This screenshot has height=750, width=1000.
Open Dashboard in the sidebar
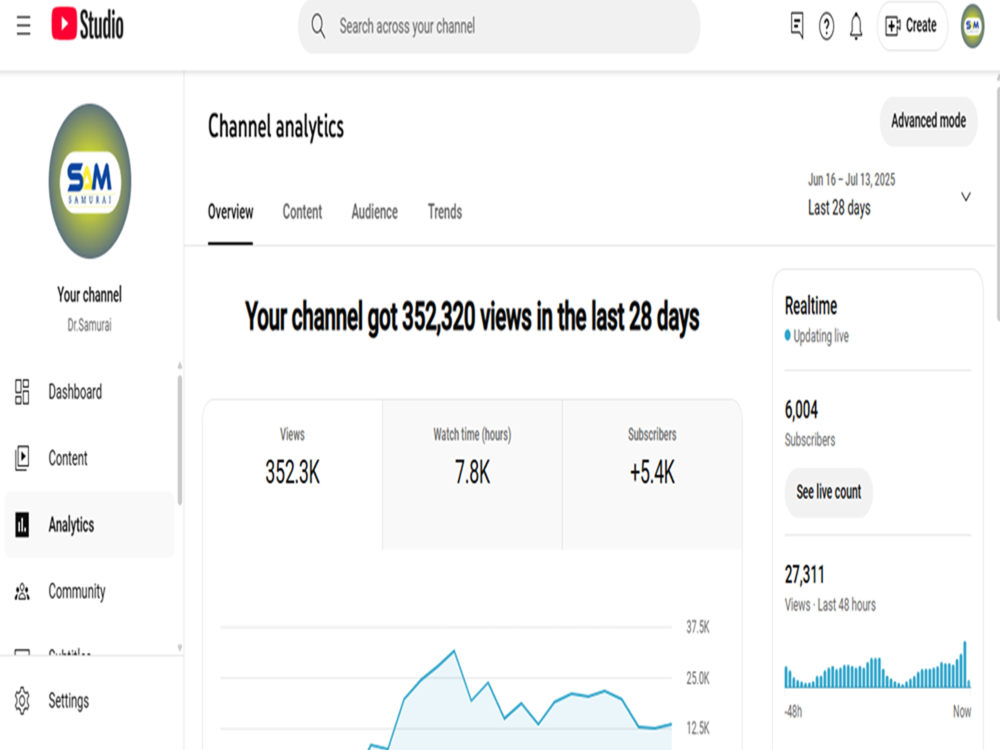pos(89,392)
